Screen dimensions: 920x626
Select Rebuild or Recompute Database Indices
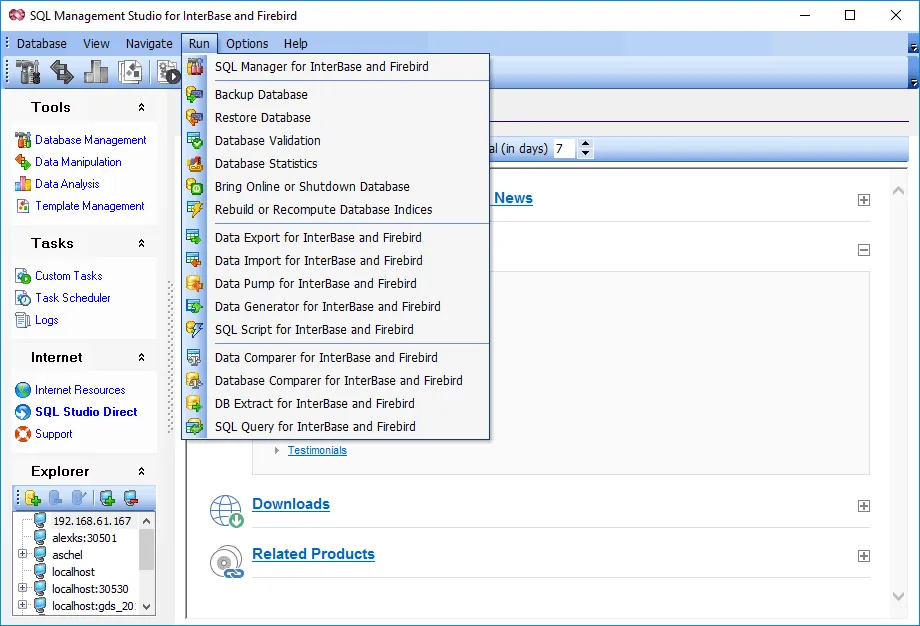[336, 209]
